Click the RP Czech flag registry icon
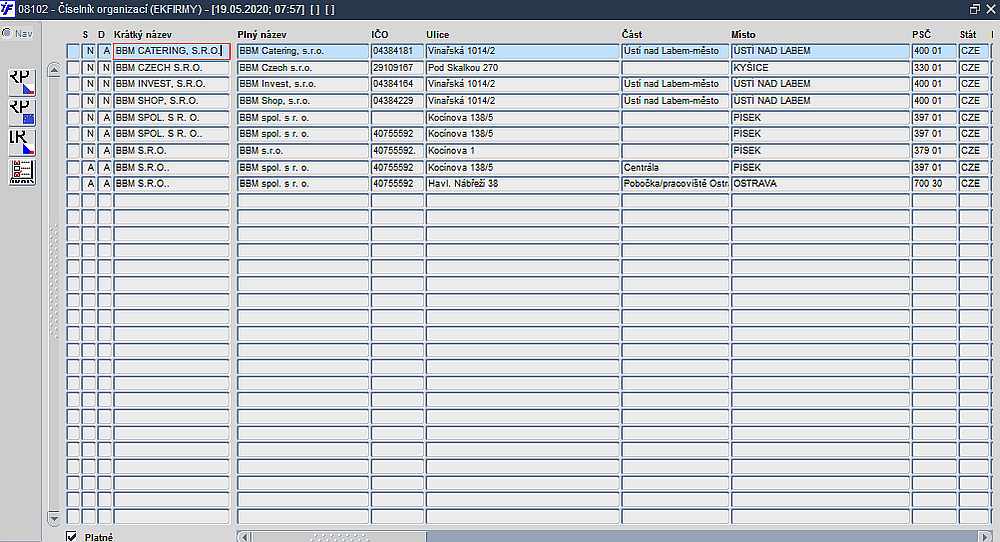The image size is (1000, 542). pos(22,83)
